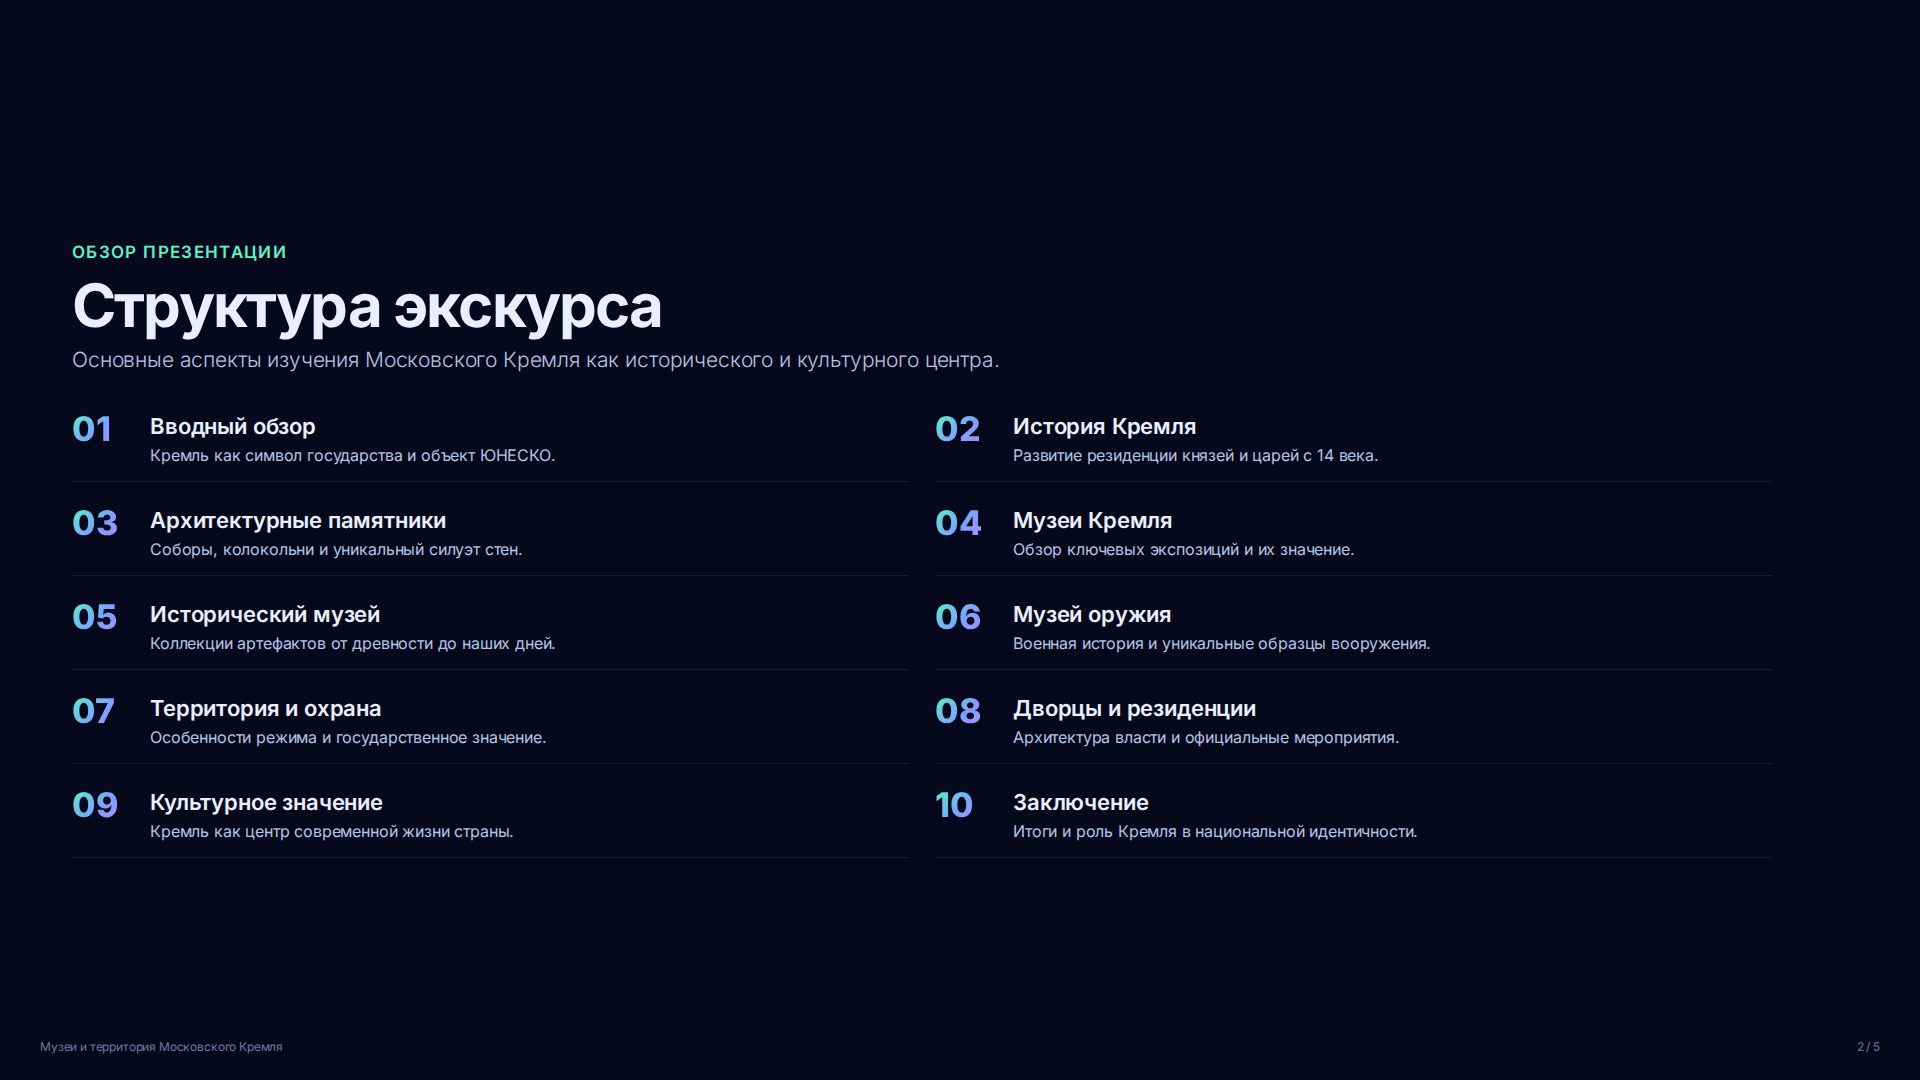Screen dimensions: 1920x1080
Task: Click the number 06
Action: click(x=957, y=617)
